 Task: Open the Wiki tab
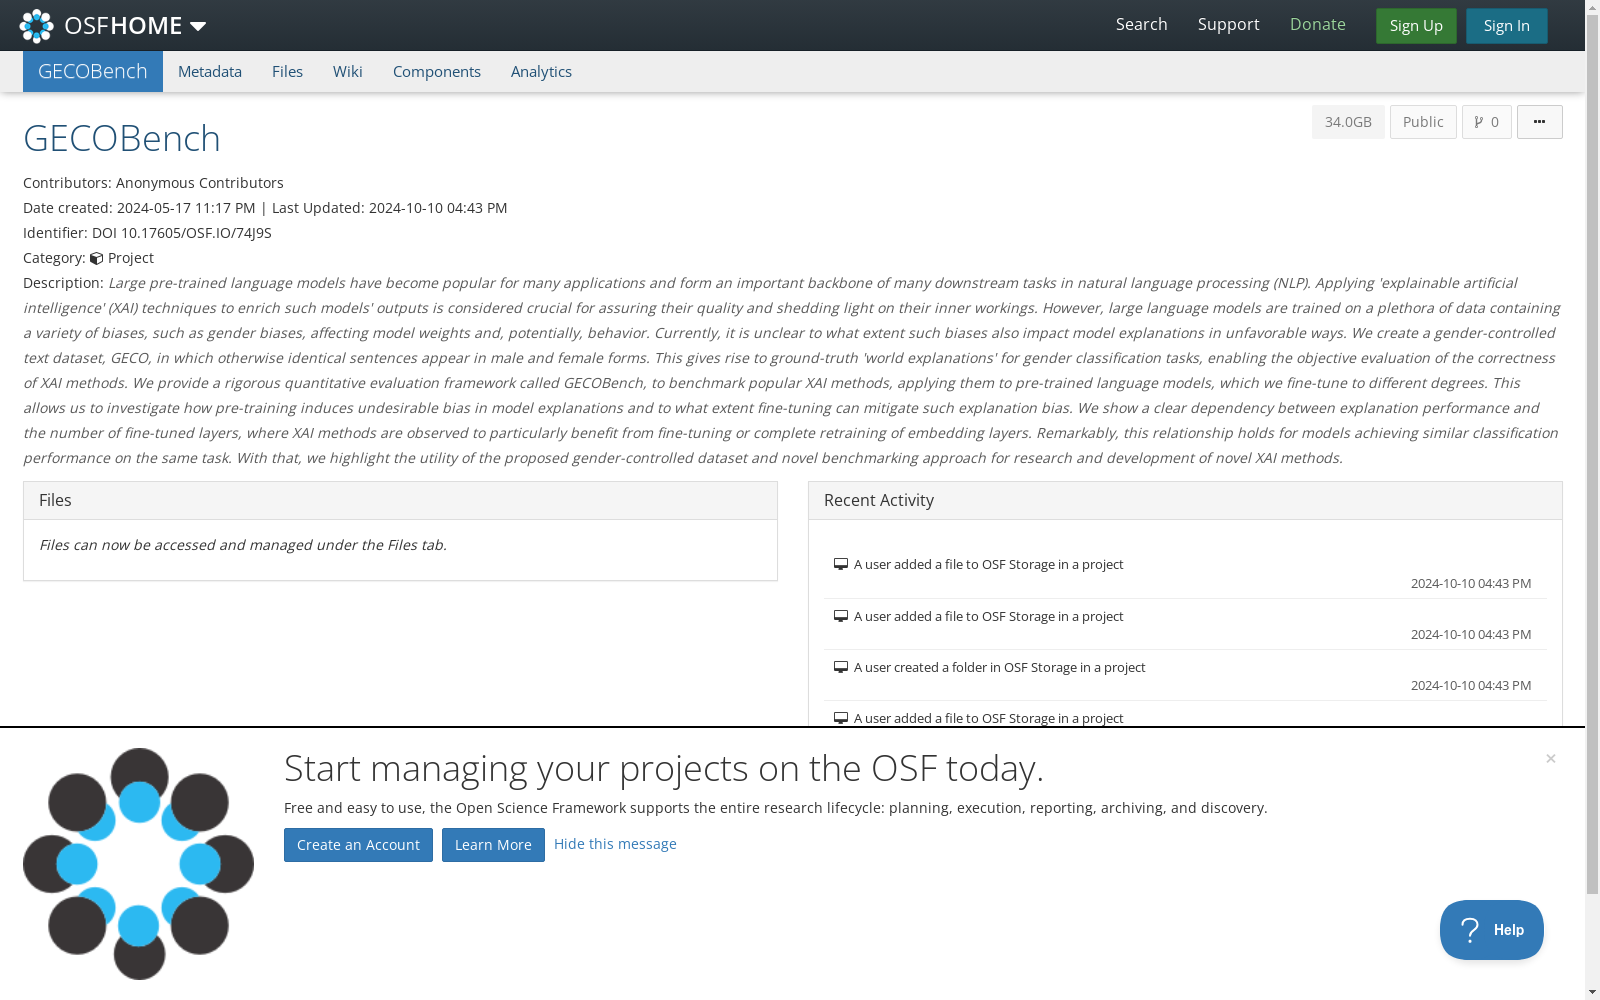pos(348,72)
